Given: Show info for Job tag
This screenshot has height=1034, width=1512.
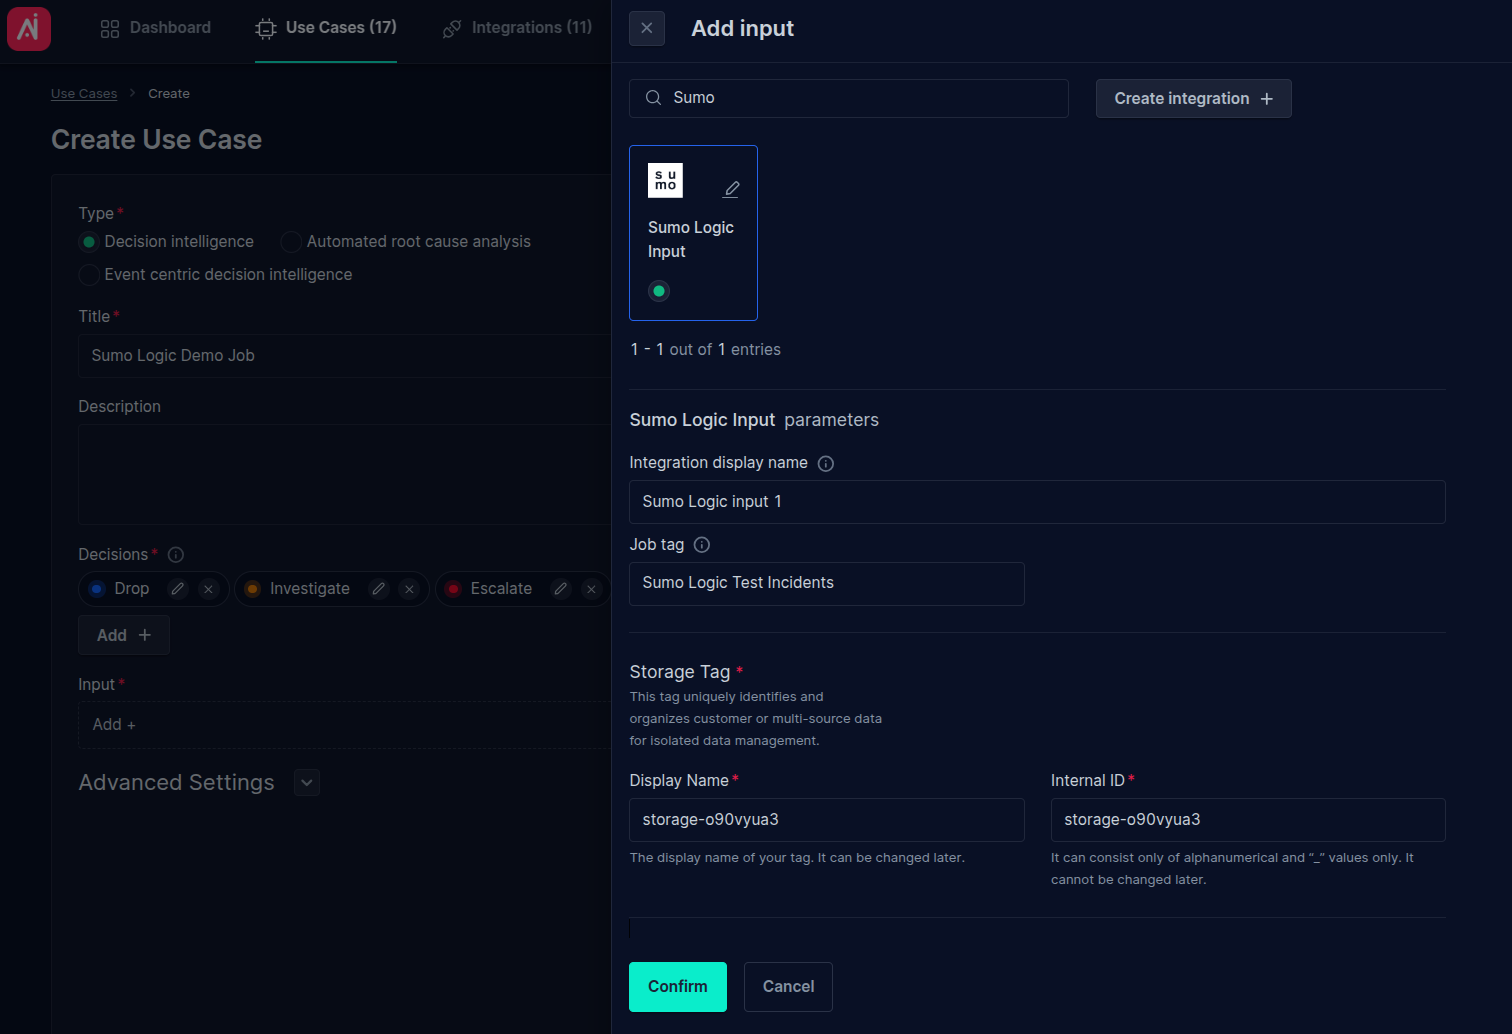Looking at the screenshot, I should [x=702, y=545].
